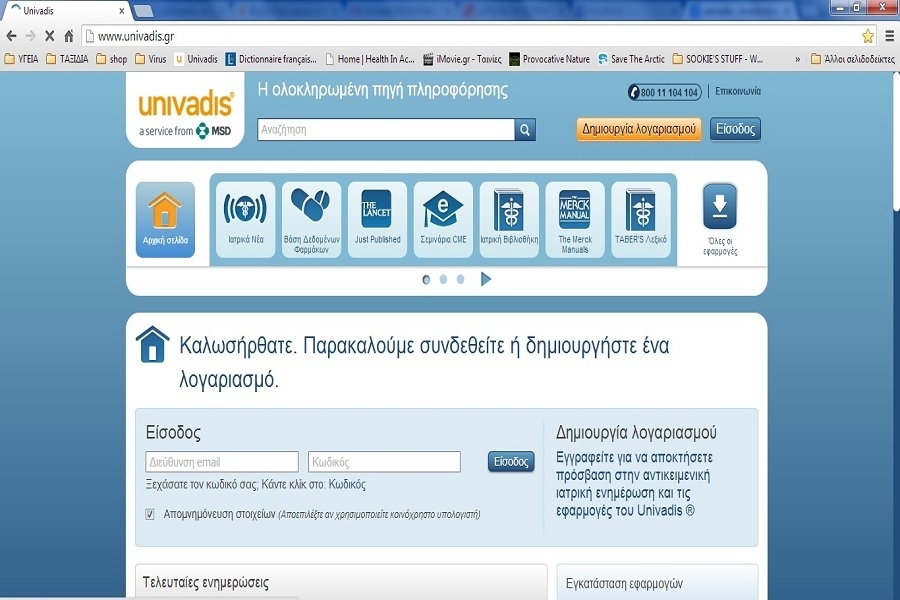Stop page loading with X button
The width and height of the screenshot is (900, 600).
point(49,36)
